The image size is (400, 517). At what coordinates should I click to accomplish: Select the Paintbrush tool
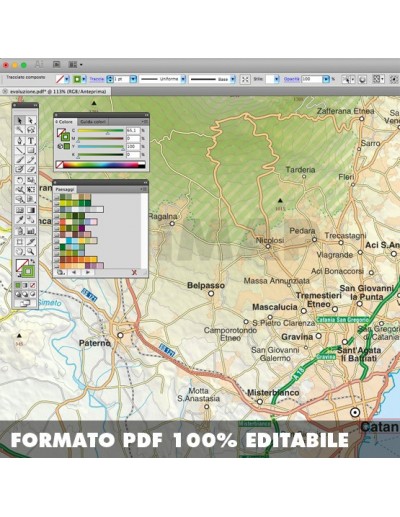tap(20, 160)
